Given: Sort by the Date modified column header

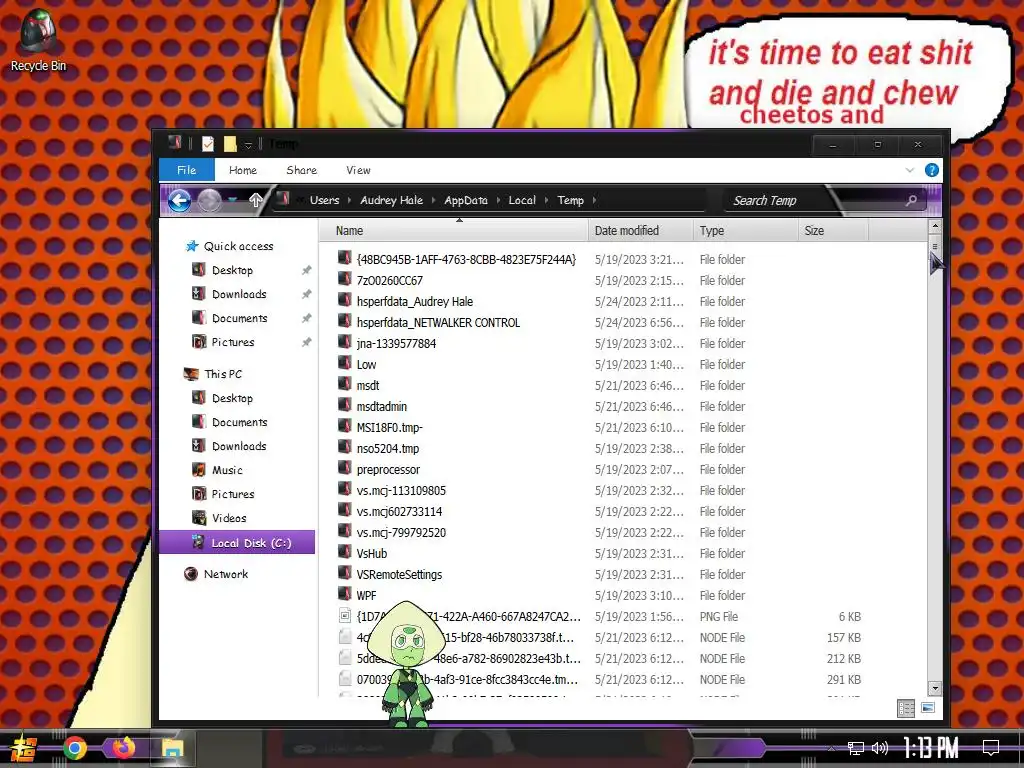Looking at the screenshot, I should [x=641, y=231].
